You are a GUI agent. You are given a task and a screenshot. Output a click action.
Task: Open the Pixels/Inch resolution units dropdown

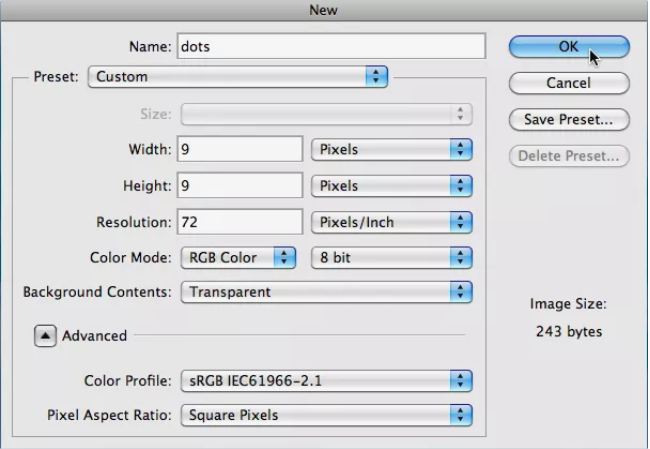pyautogui.click(x=392, y=222)
